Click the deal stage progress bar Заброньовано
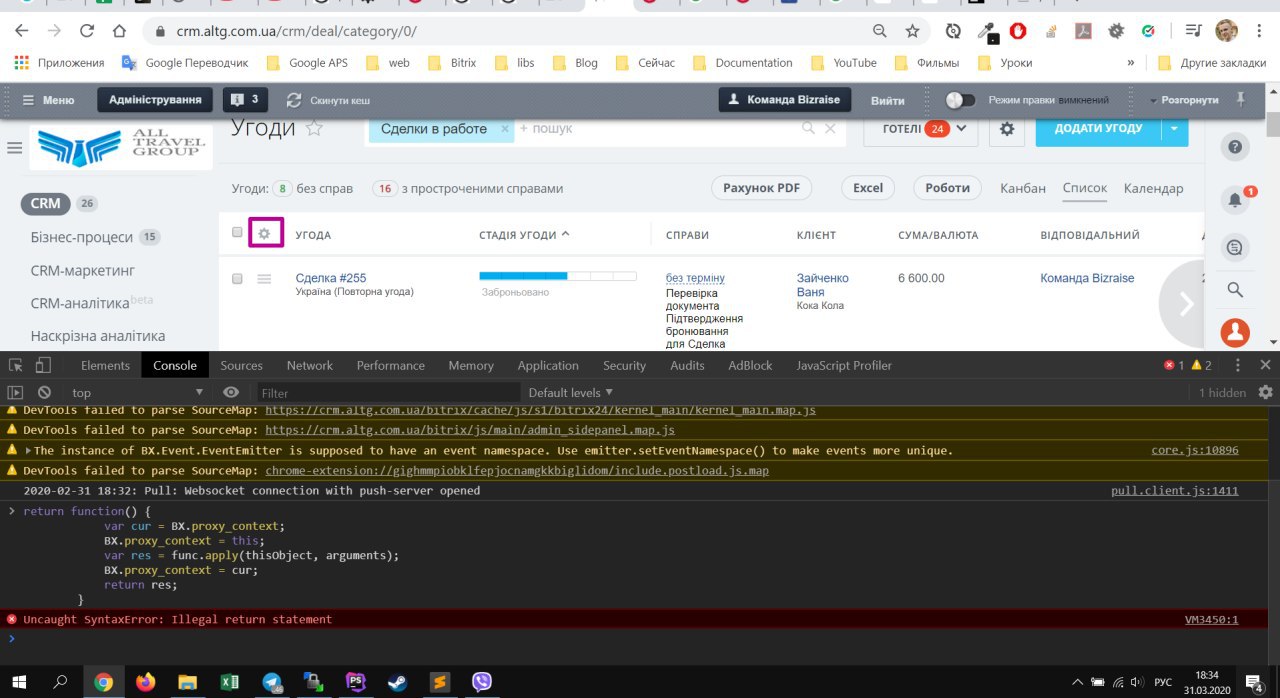This screenshot has height=698, width=1280. (x=558, y=275)
